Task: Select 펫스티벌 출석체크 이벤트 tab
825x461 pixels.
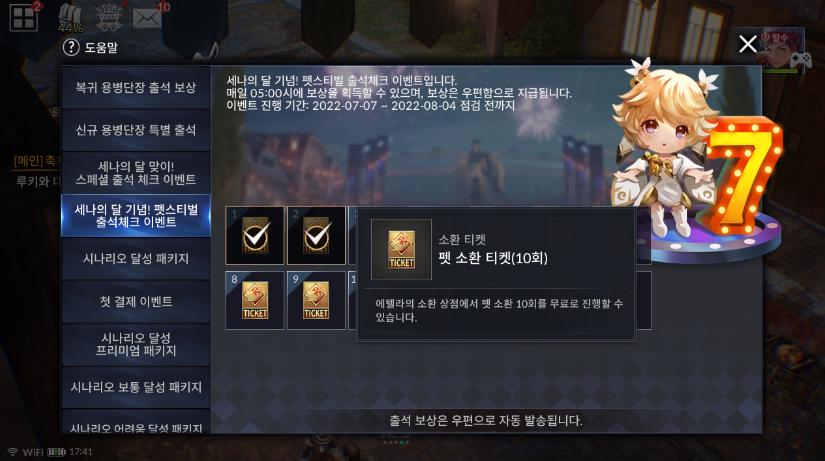Action: click(x=136, y=216)
